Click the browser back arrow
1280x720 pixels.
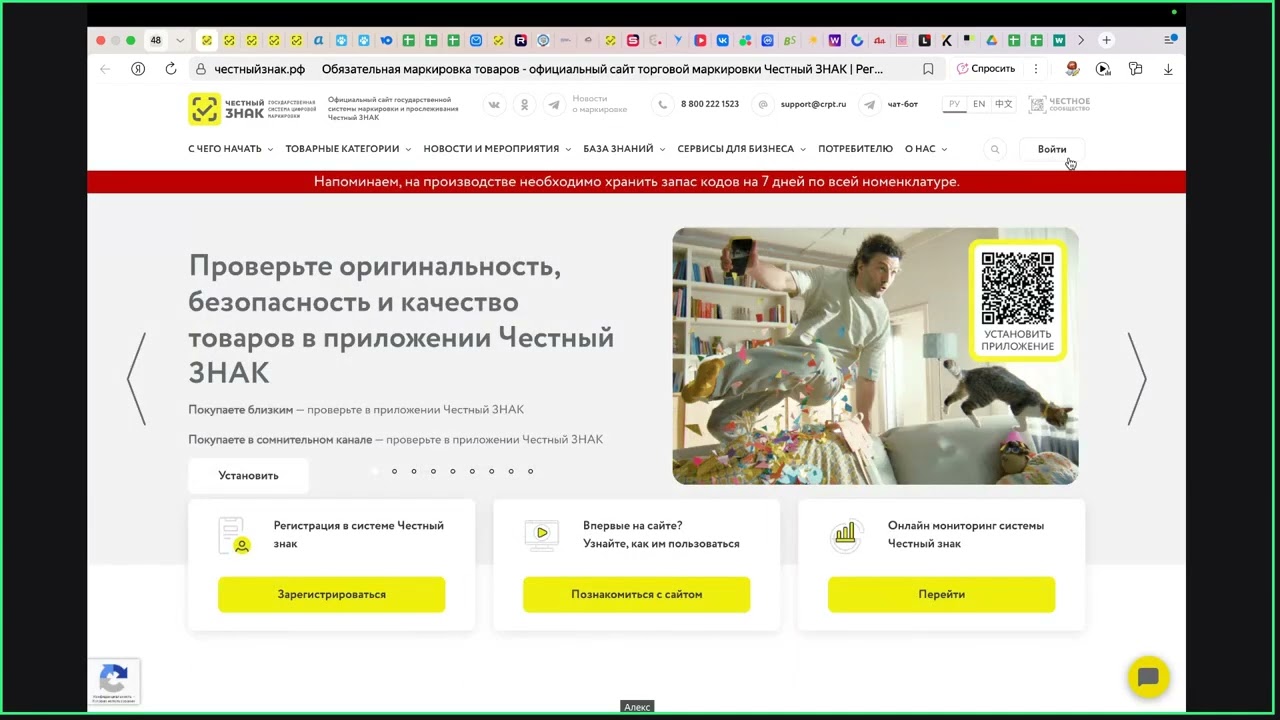105,69
